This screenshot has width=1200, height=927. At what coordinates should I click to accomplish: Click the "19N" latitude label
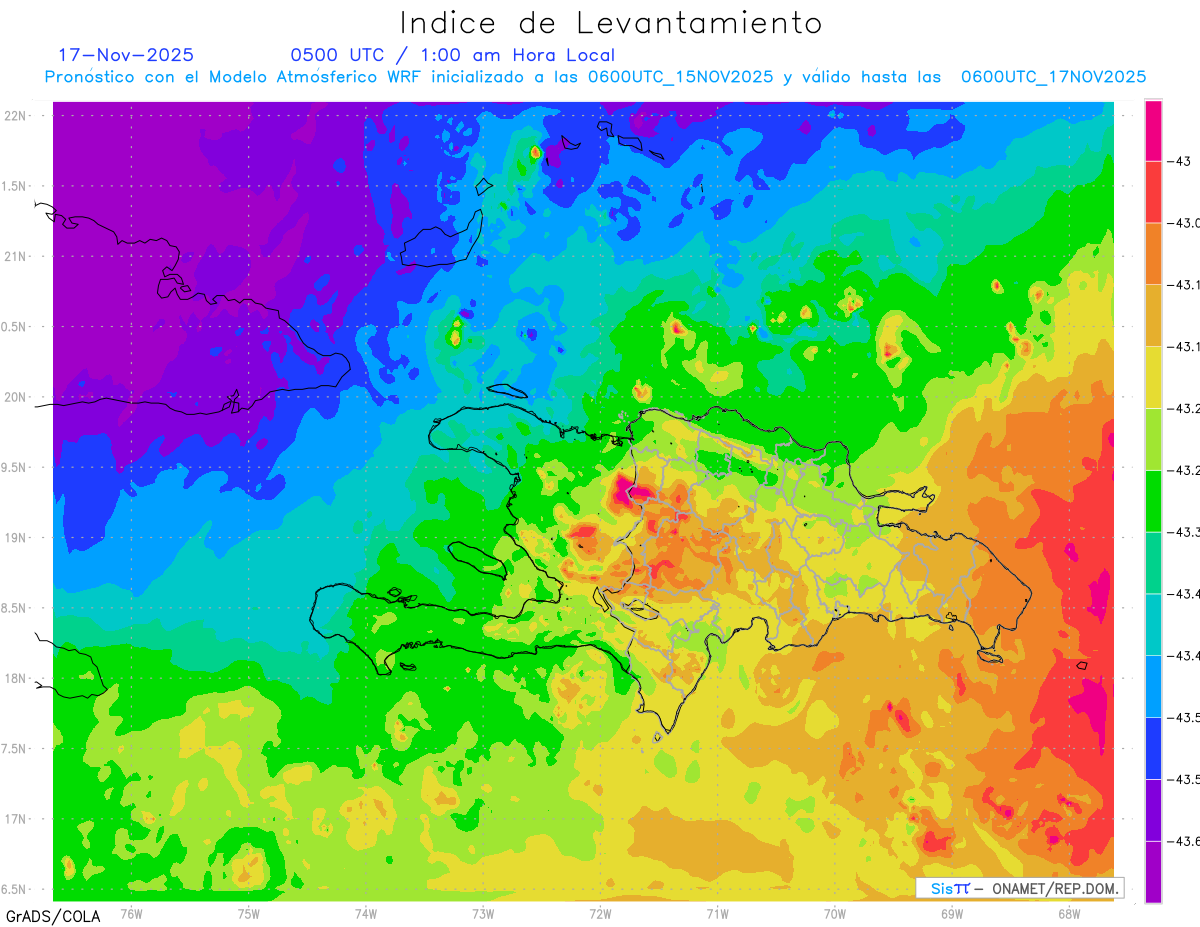click(x=16, y=538)
